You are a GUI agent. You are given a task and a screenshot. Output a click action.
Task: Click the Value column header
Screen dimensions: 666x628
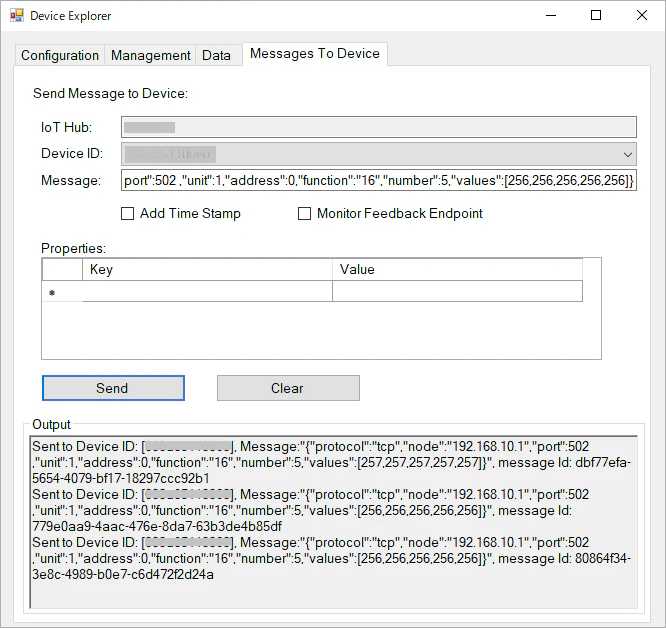(457, 270)
